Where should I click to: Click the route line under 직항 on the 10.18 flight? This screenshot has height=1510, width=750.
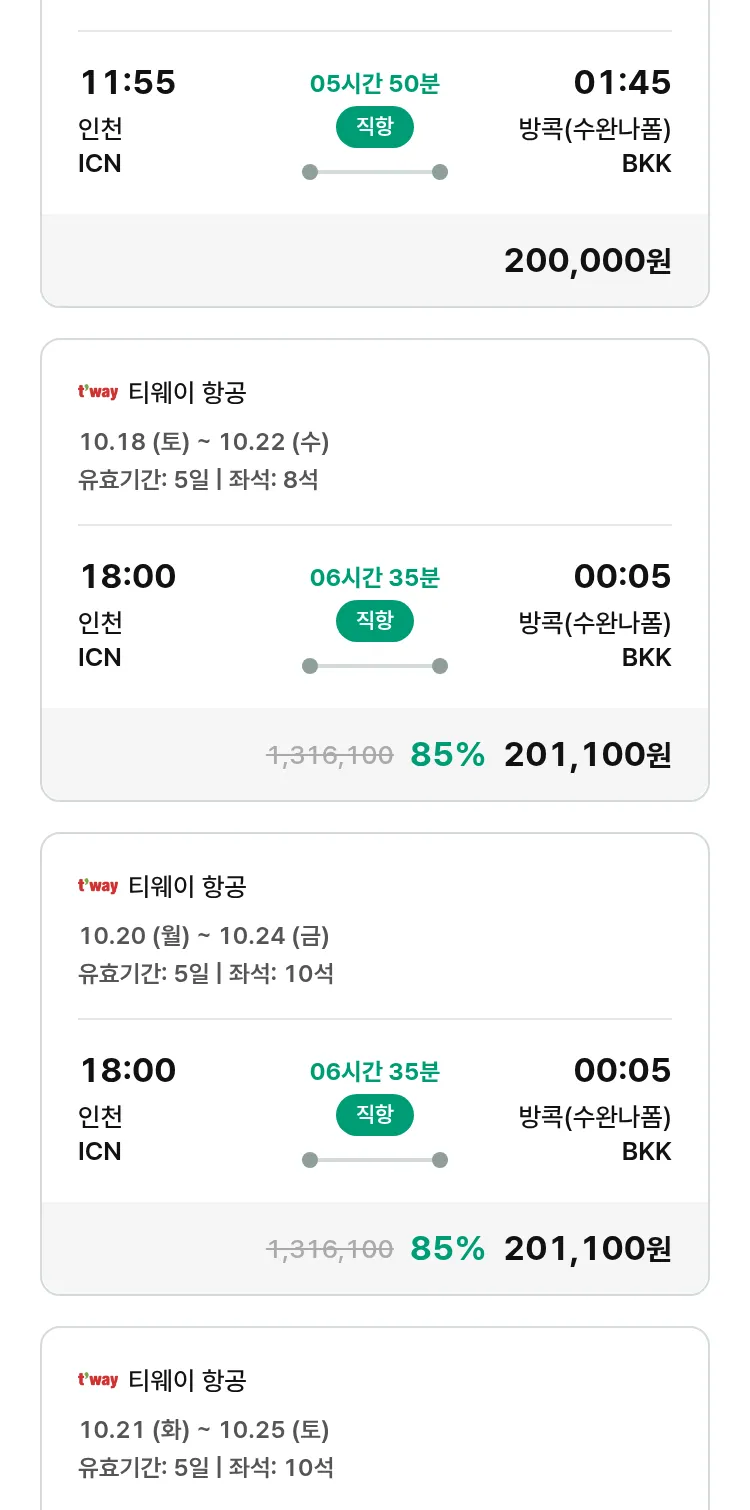tap(374, 666)
